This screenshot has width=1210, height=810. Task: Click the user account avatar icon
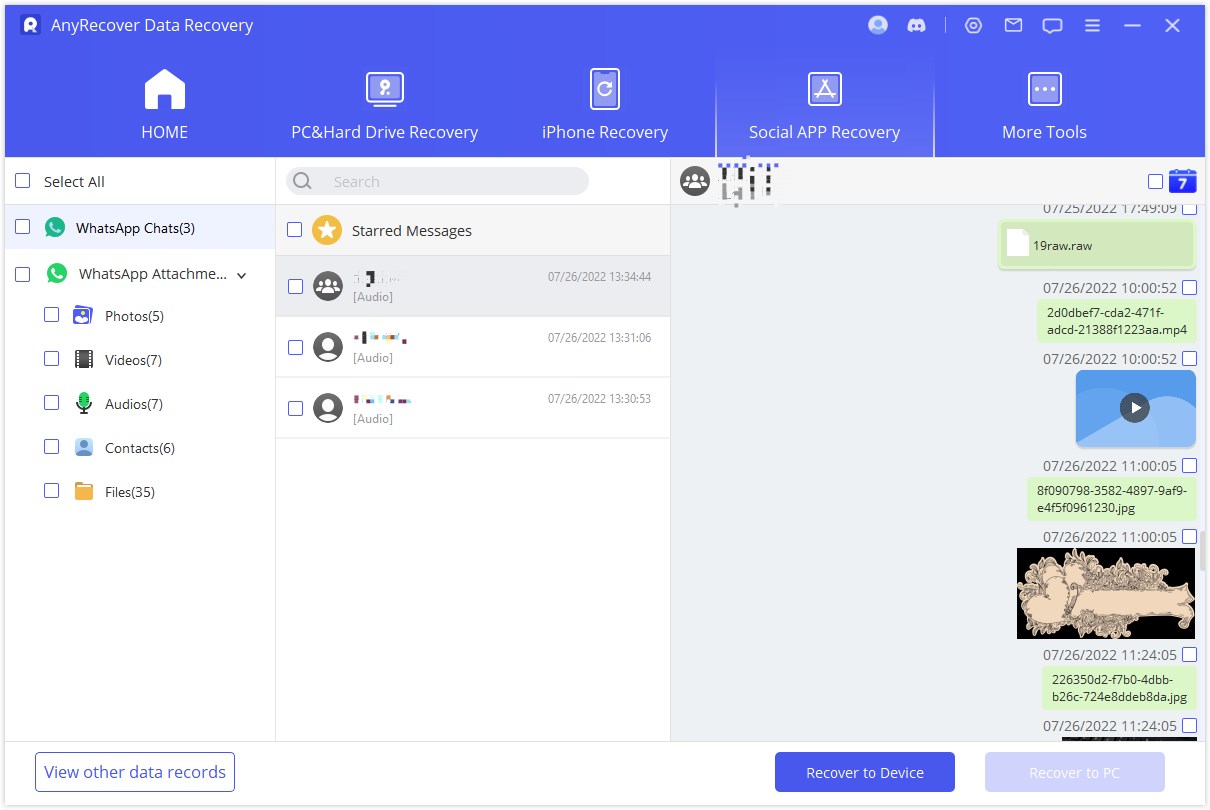pyautogui.click(x=878, y=26)
